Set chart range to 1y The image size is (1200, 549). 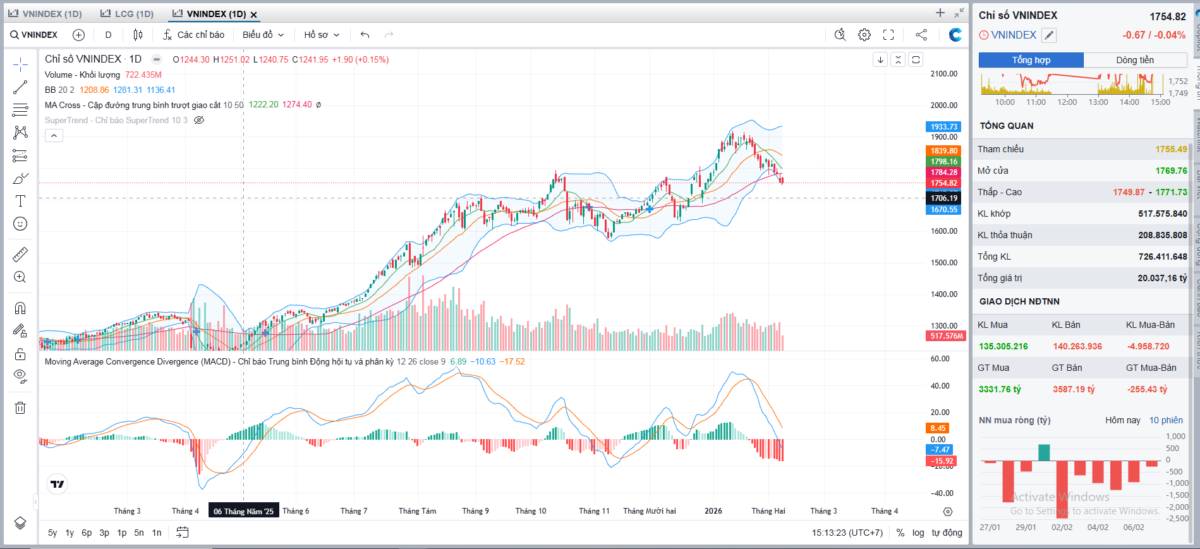(70, 533)
